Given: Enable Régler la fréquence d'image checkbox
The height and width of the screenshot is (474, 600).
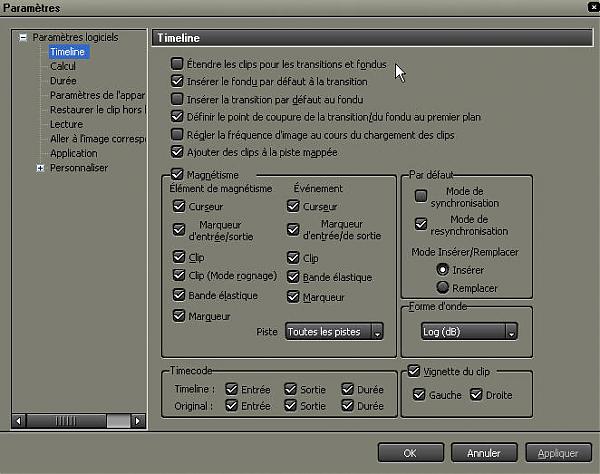Looking at the screenshot, I should (x=177, y=134).
